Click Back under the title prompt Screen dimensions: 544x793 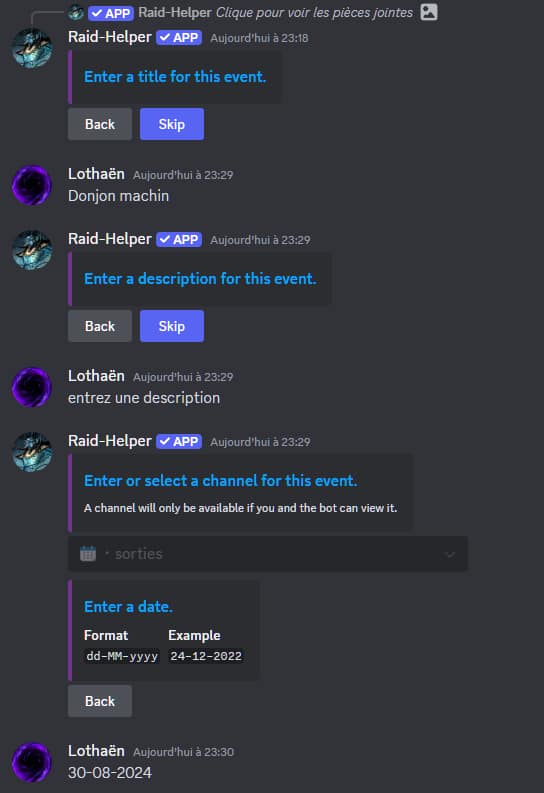point(100,124)
